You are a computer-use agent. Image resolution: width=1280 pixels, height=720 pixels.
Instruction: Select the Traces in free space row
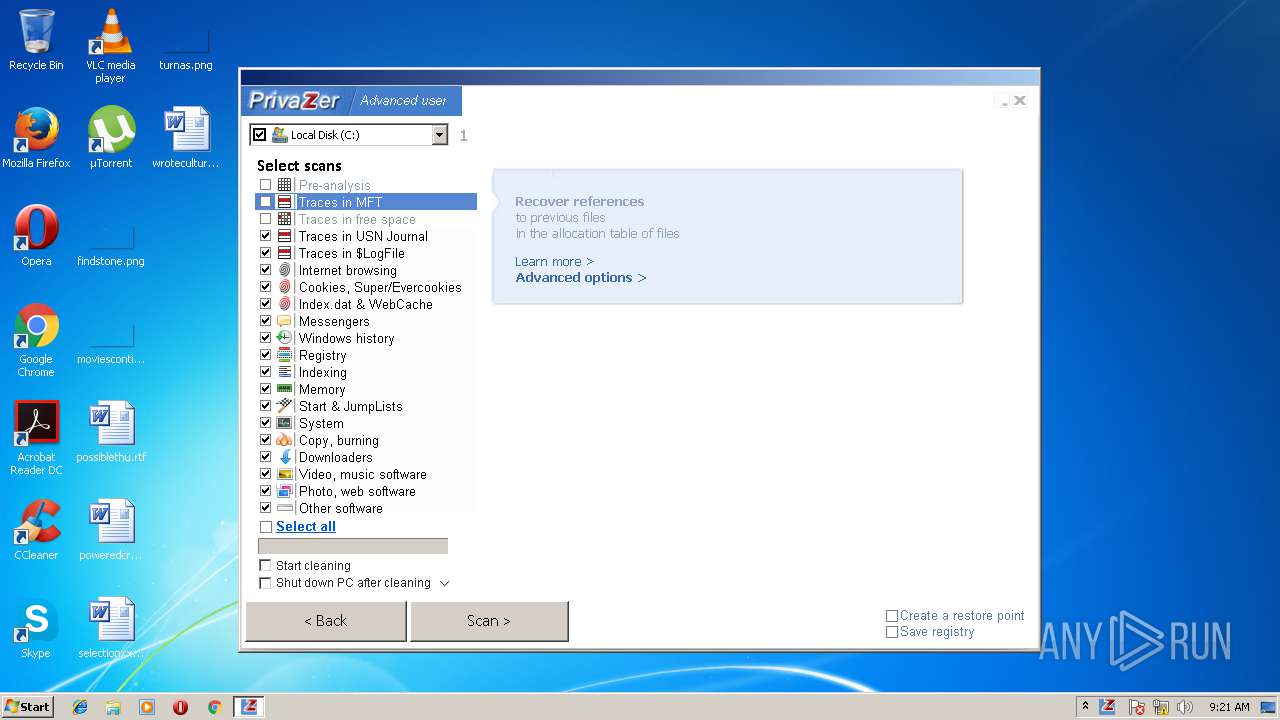pos(366,219)
